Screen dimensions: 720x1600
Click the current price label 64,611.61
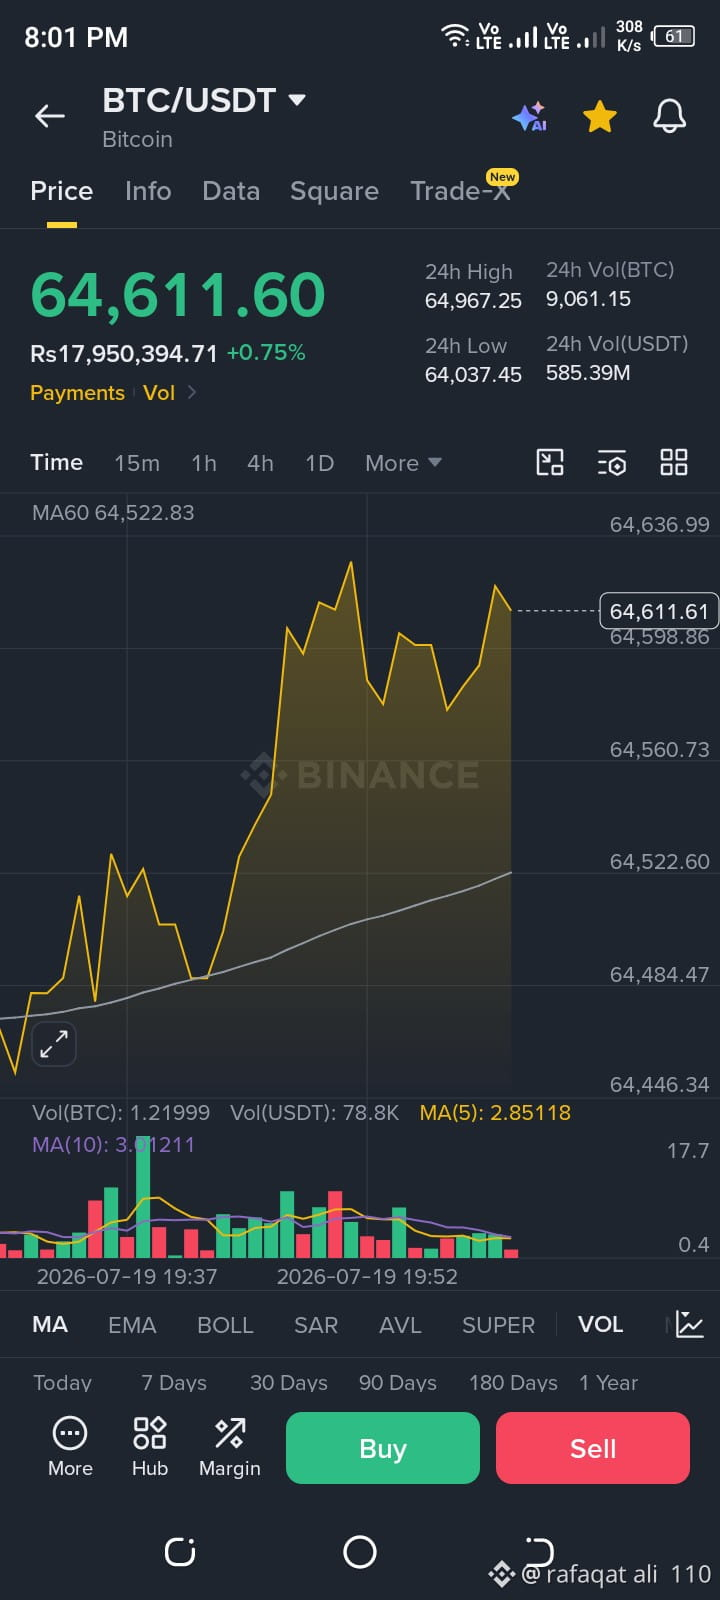[x=658, y=611]
